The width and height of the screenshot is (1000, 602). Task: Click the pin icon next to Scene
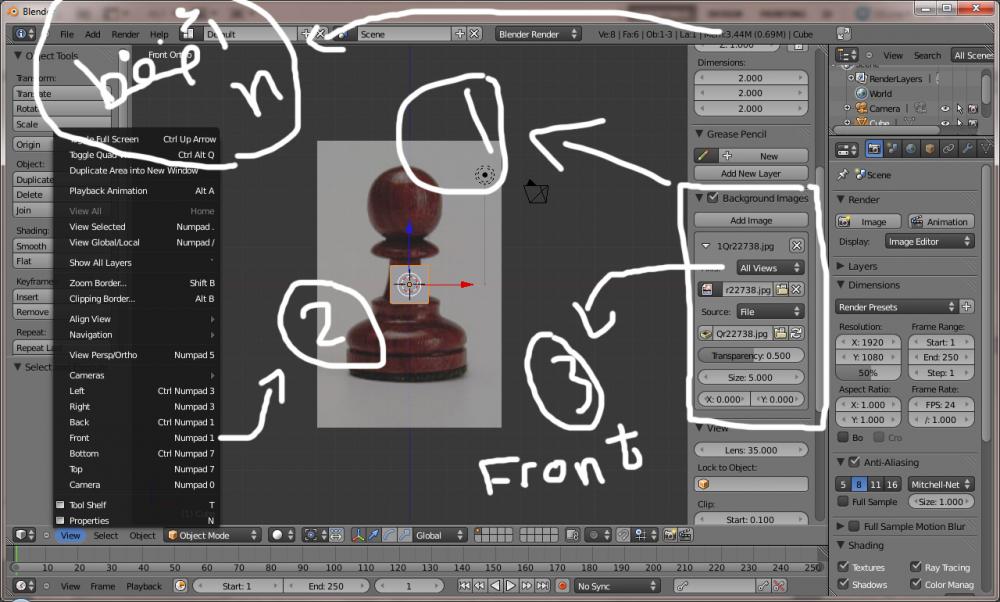[x=843, y=174]
